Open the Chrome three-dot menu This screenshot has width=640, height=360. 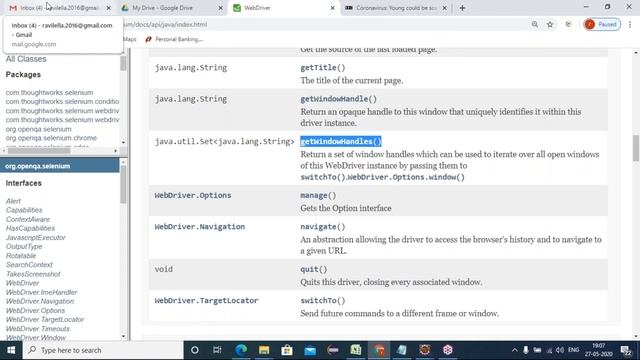[x=630, y=24]
